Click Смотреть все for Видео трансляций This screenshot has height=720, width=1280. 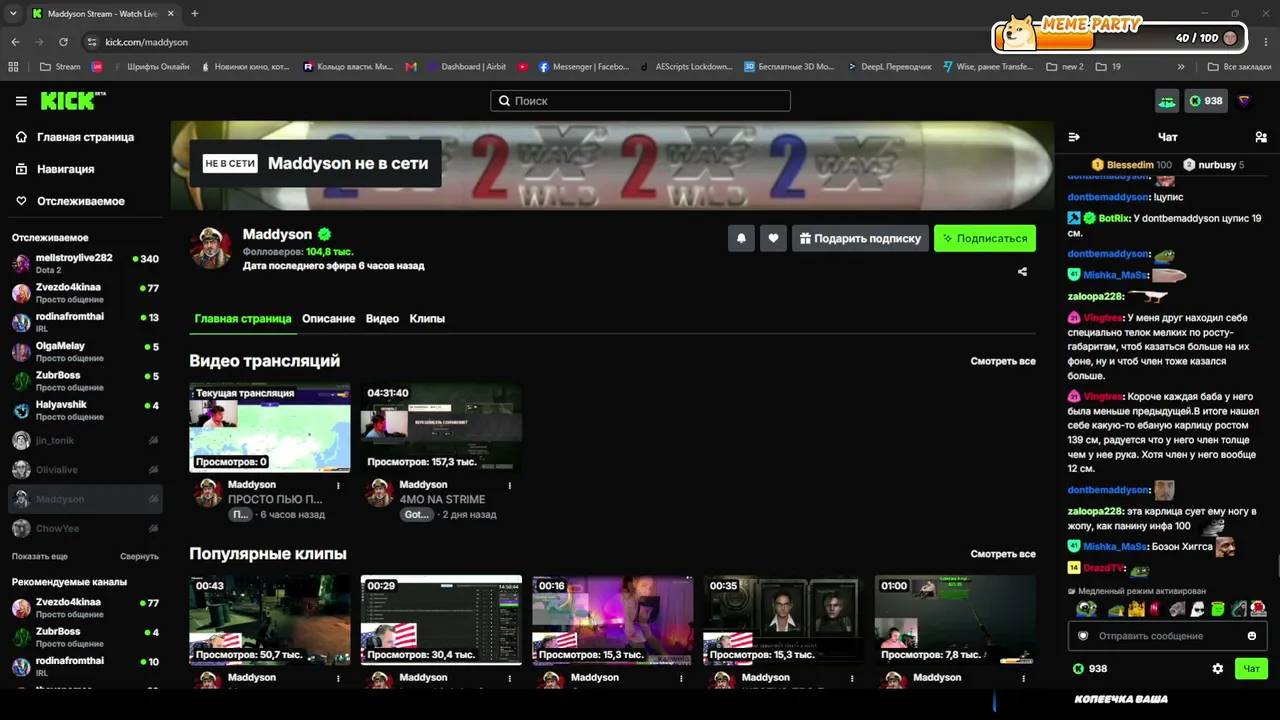[1003, 361]
